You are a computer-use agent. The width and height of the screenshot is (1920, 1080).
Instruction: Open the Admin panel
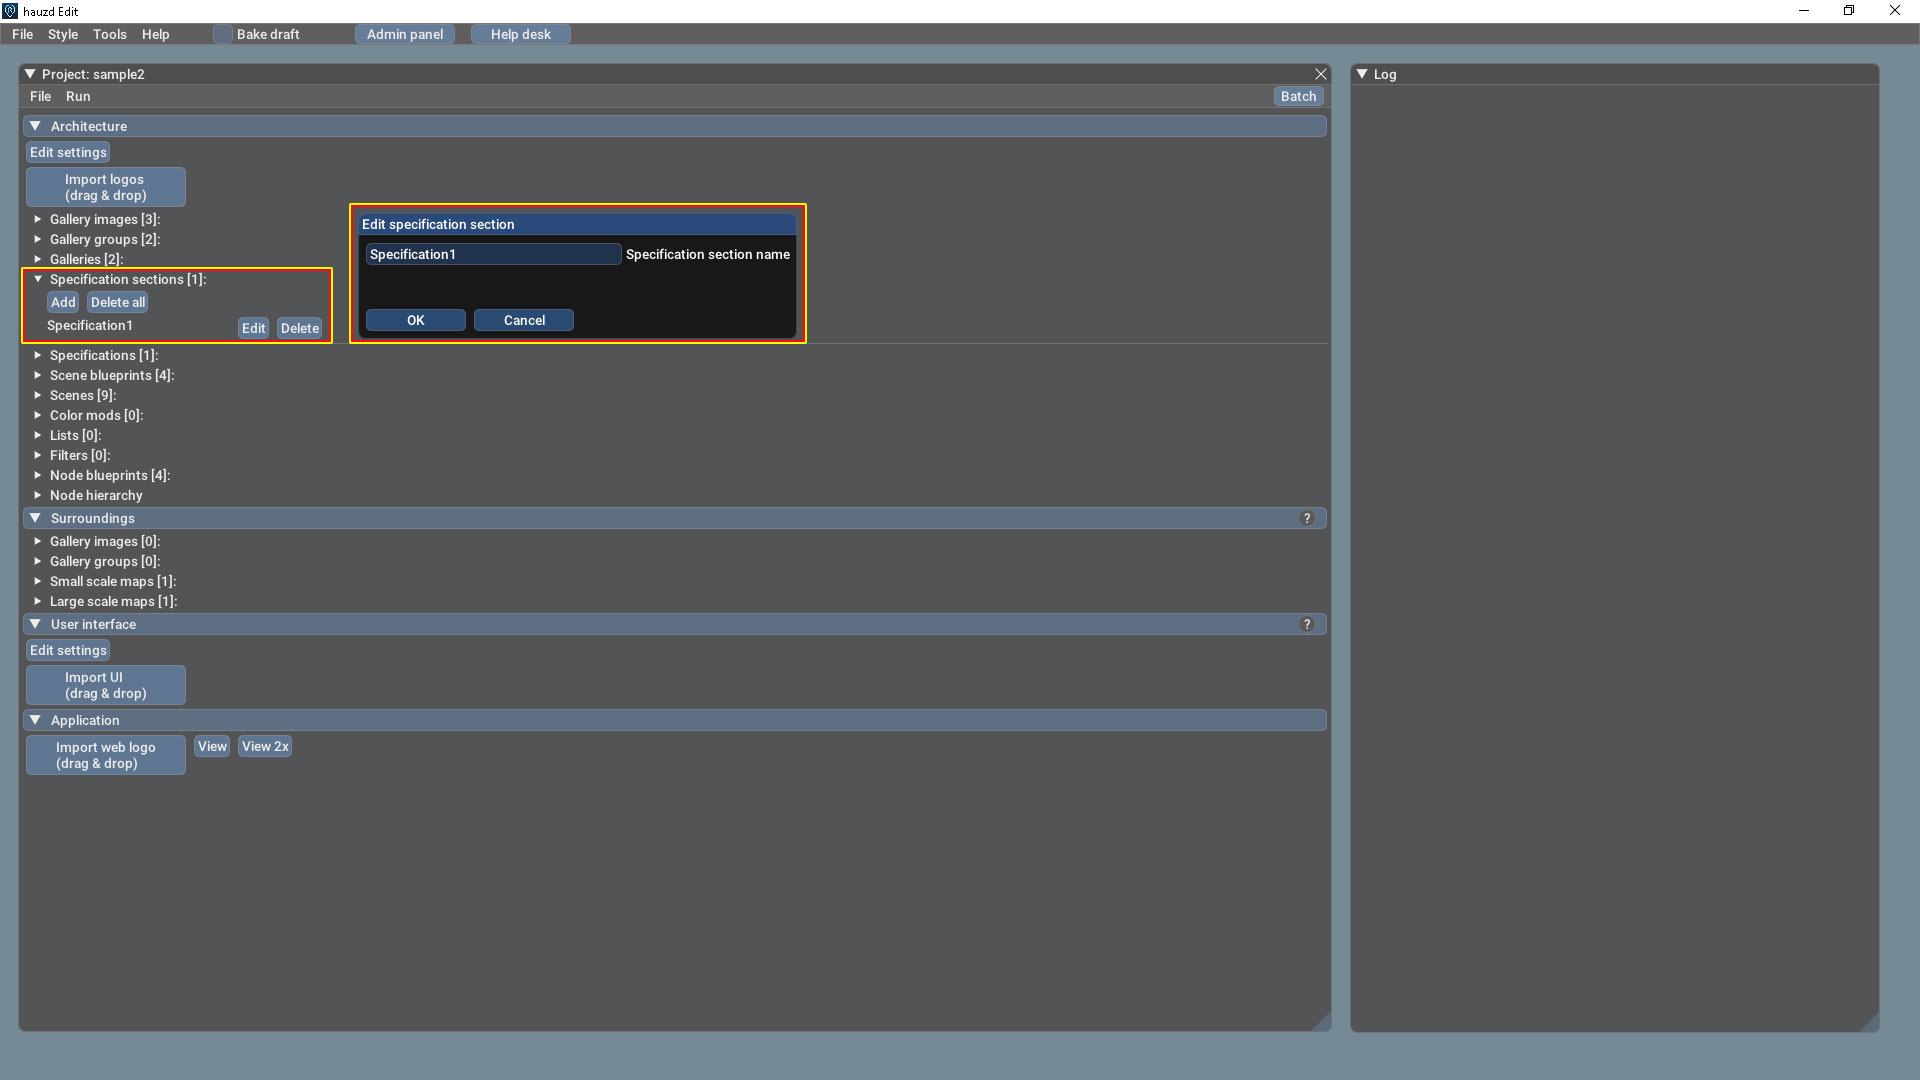[404, 34]
